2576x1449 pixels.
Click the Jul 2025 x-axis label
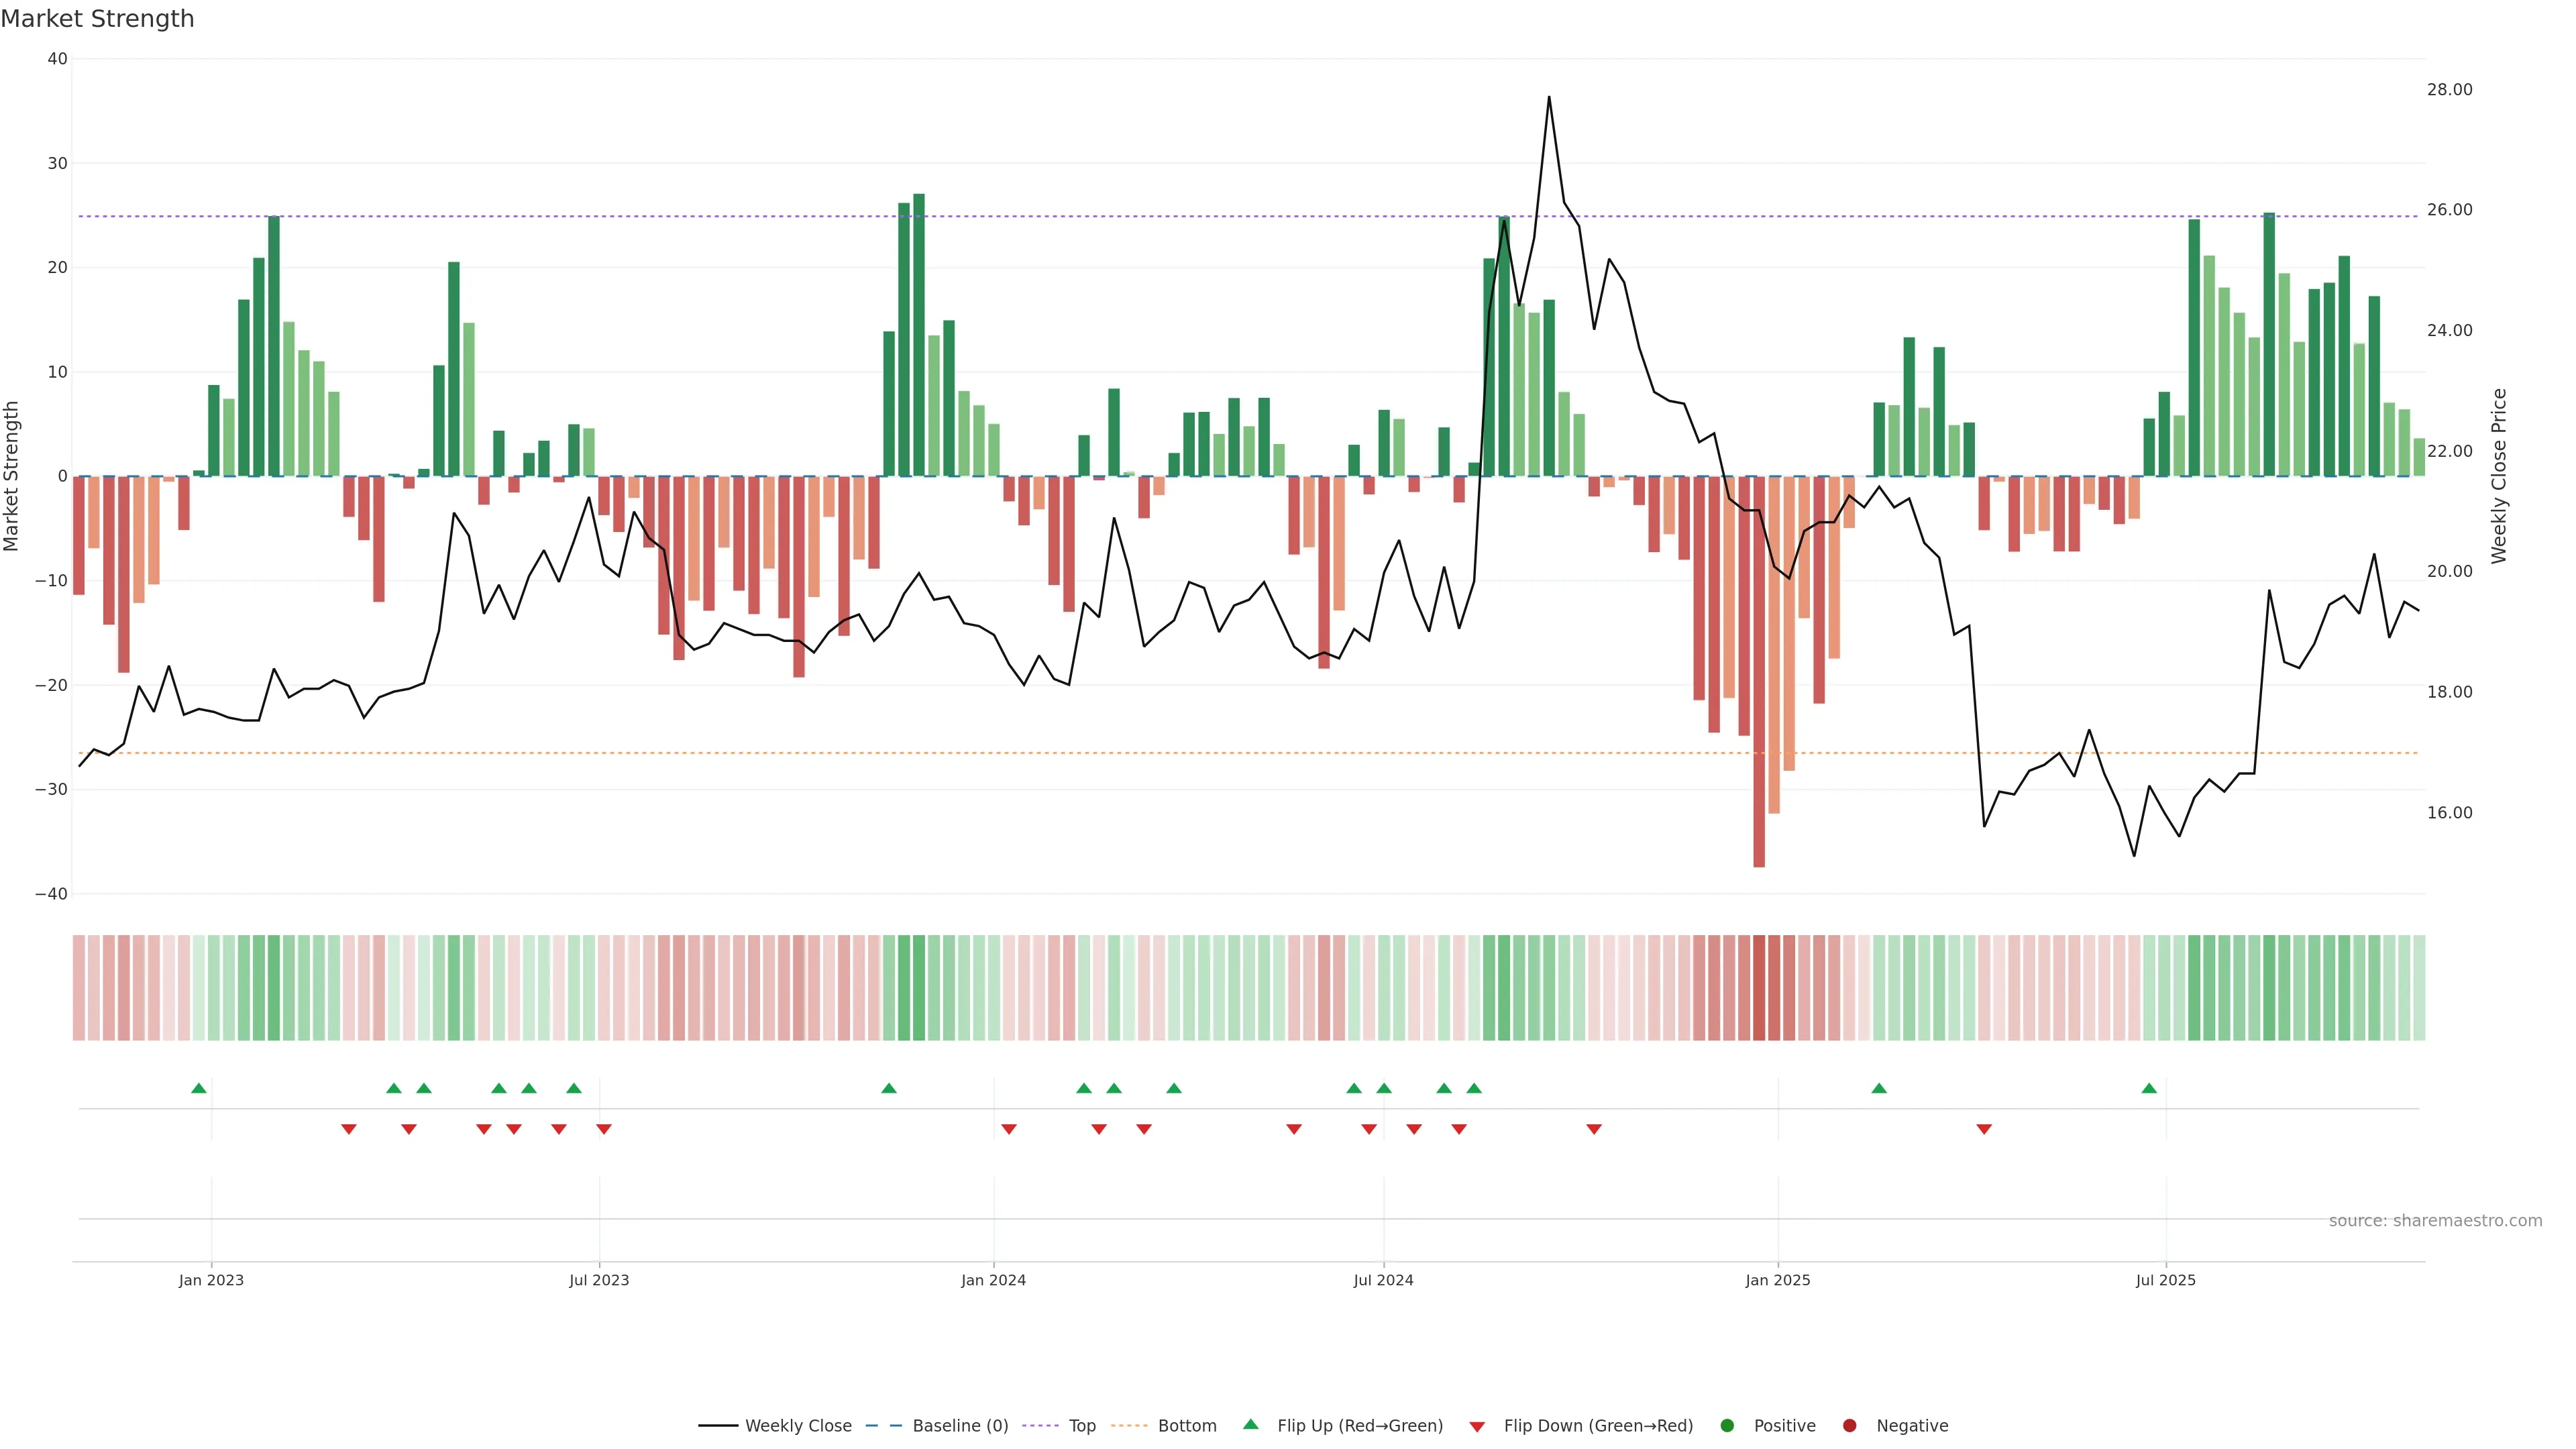coord(2165,1280)
